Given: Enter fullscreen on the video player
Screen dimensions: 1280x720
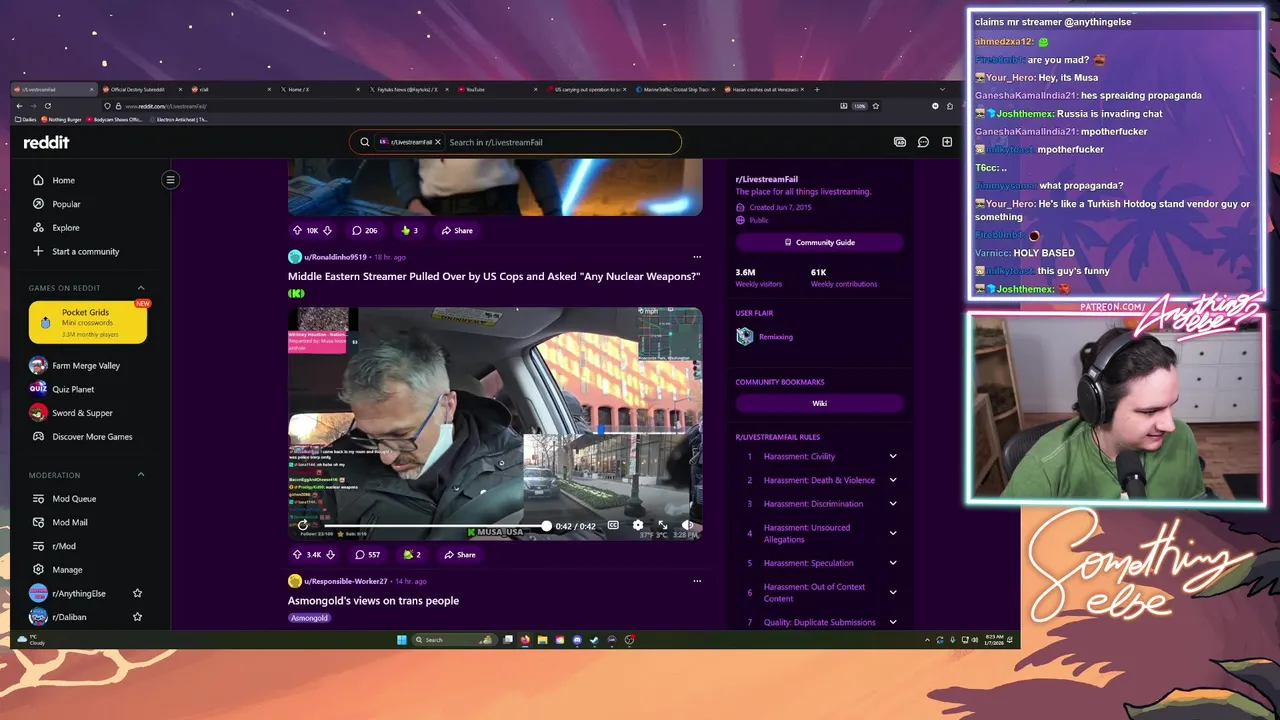Looking at the screenshot, I should [662, 525].
